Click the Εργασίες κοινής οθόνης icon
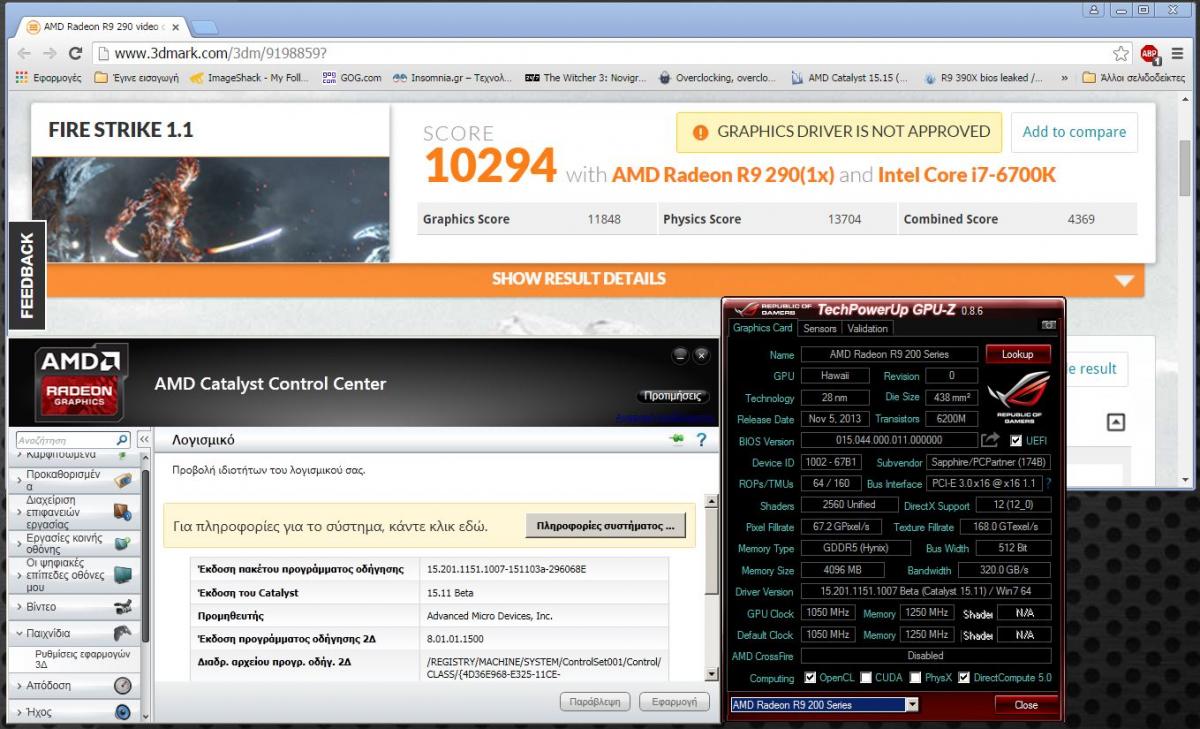Viewport: 1200px width, 729px height. [122, 543]
